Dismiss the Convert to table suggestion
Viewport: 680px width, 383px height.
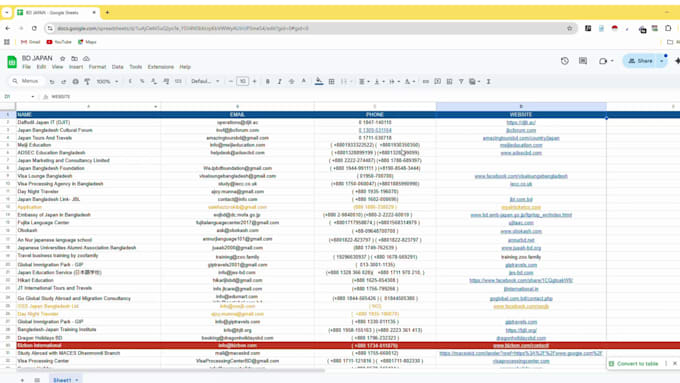(675, 363)
